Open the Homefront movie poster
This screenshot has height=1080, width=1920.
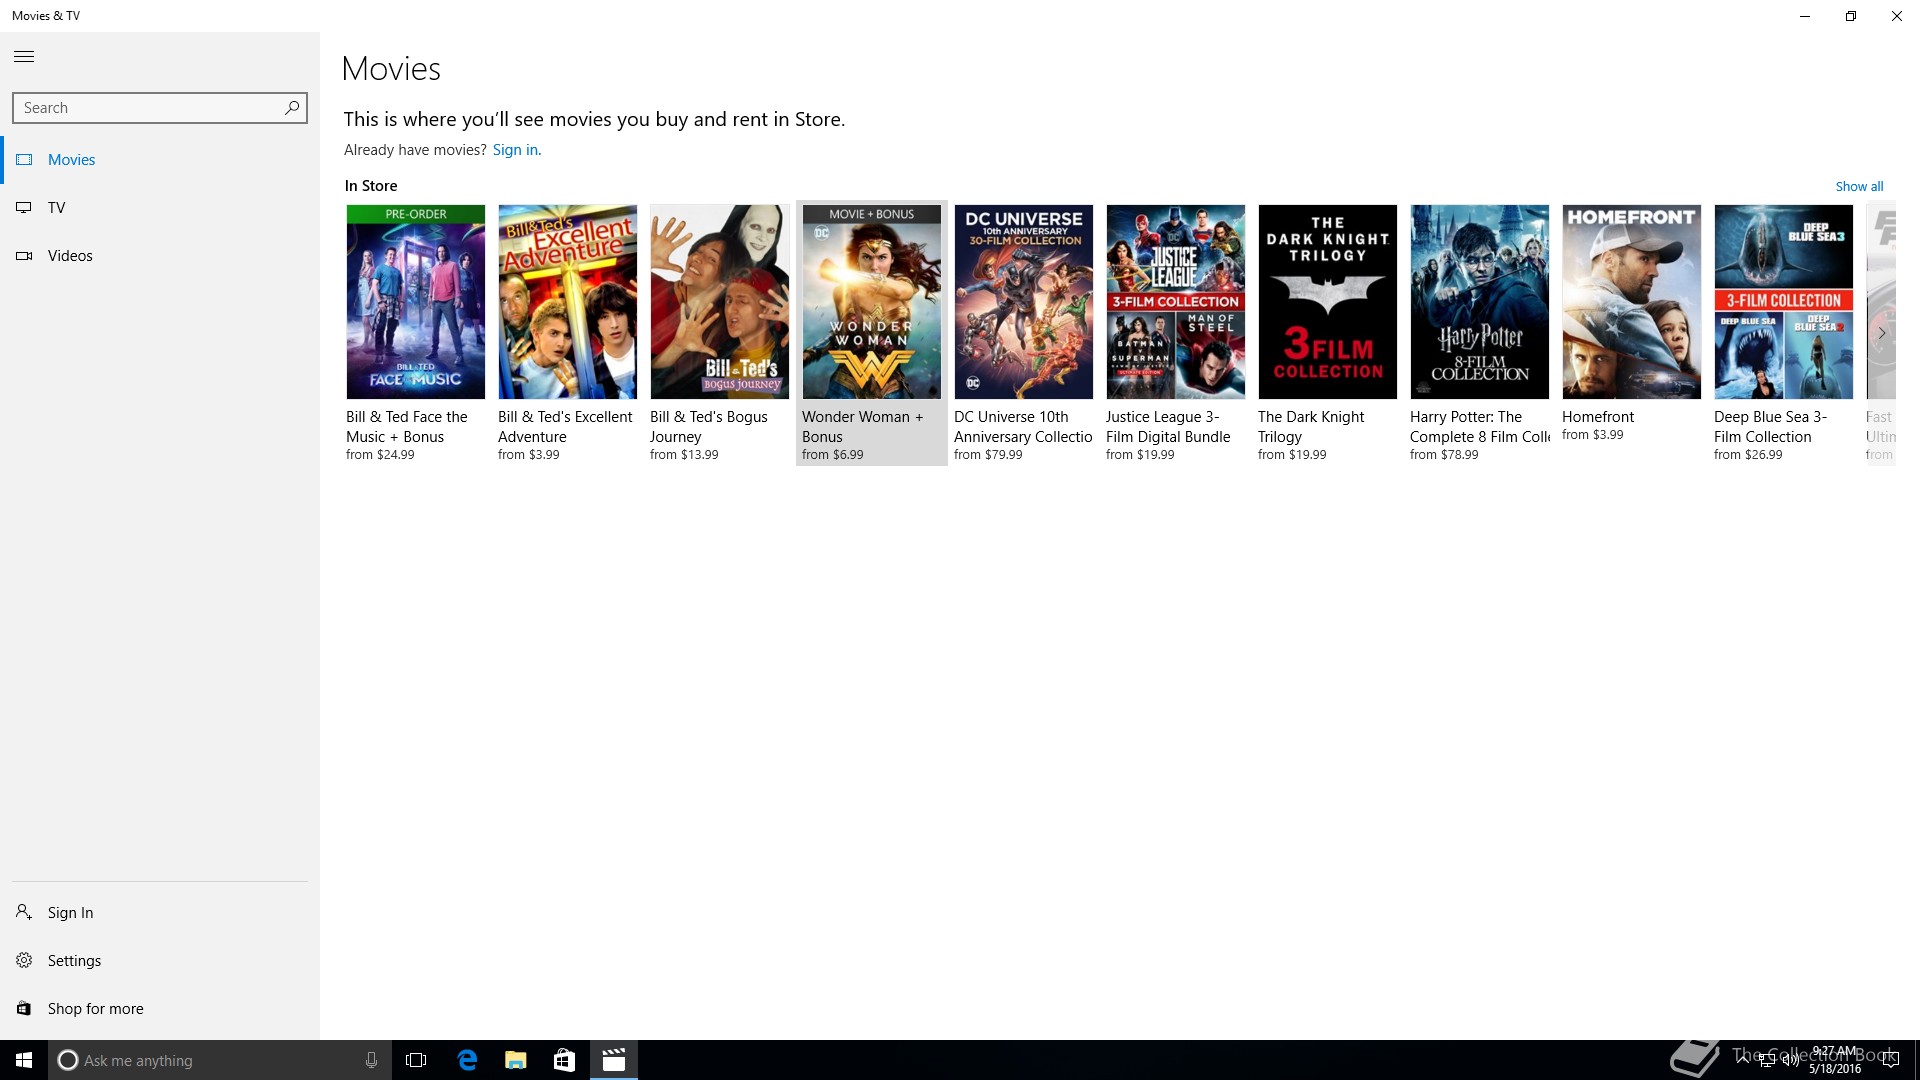pyautogui.click(x=1632, y=302)
